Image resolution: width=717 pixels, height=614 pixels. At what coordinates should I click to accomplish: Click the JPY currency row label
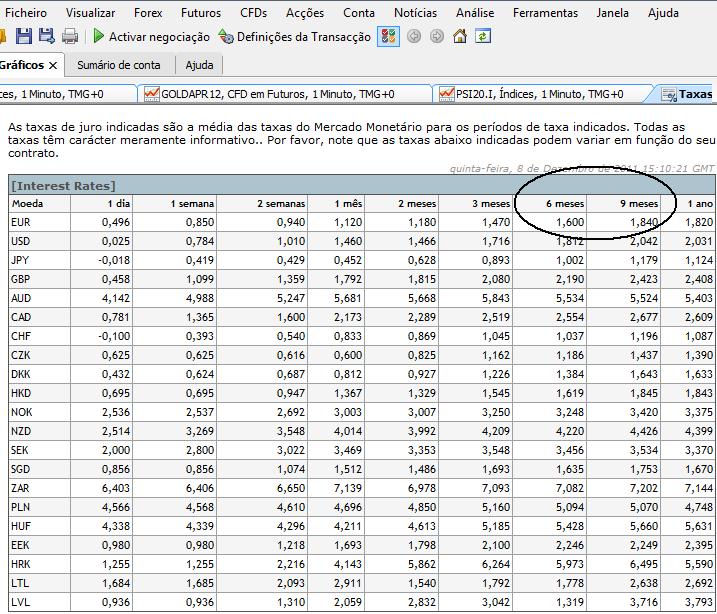pos(20,260)
